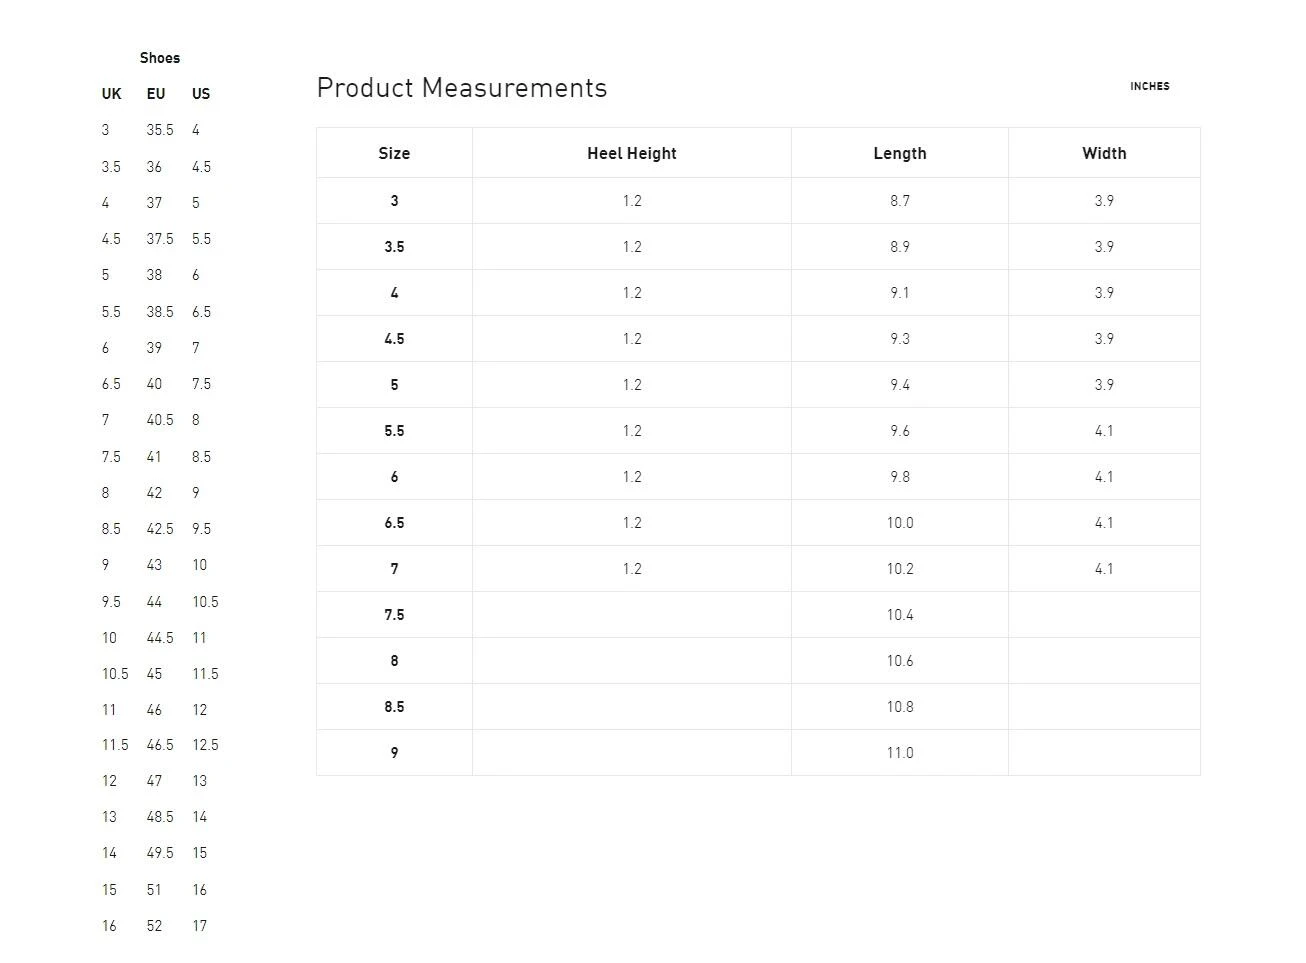
Task: Click the Heel Height column header
Action: (631, 153)
